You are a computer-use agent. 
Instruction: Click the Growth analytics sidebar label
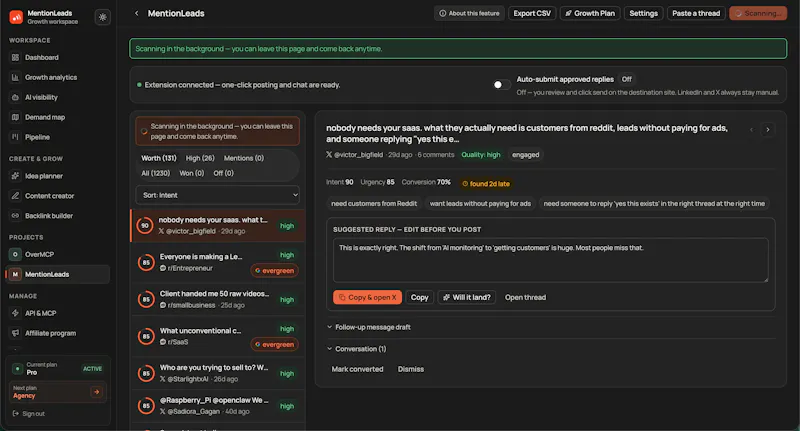coord(51,78)
